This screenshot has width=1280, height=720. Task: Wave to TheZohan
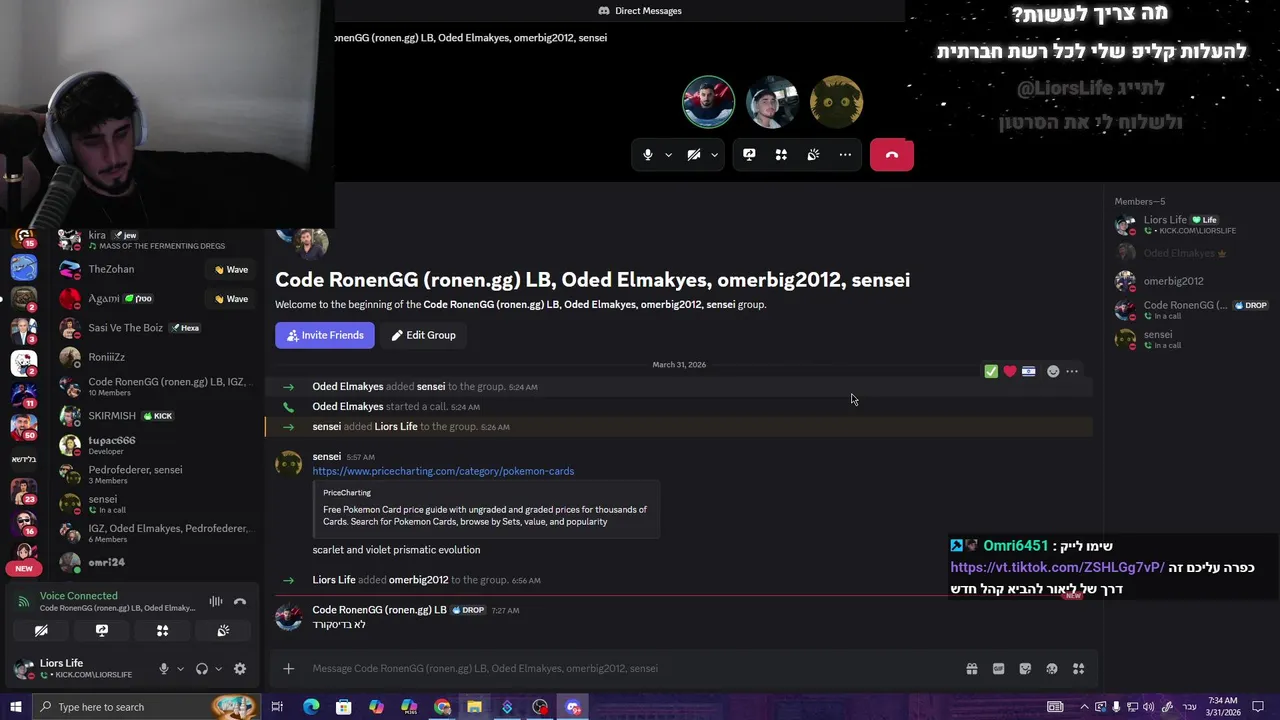(x=231, y=269)
